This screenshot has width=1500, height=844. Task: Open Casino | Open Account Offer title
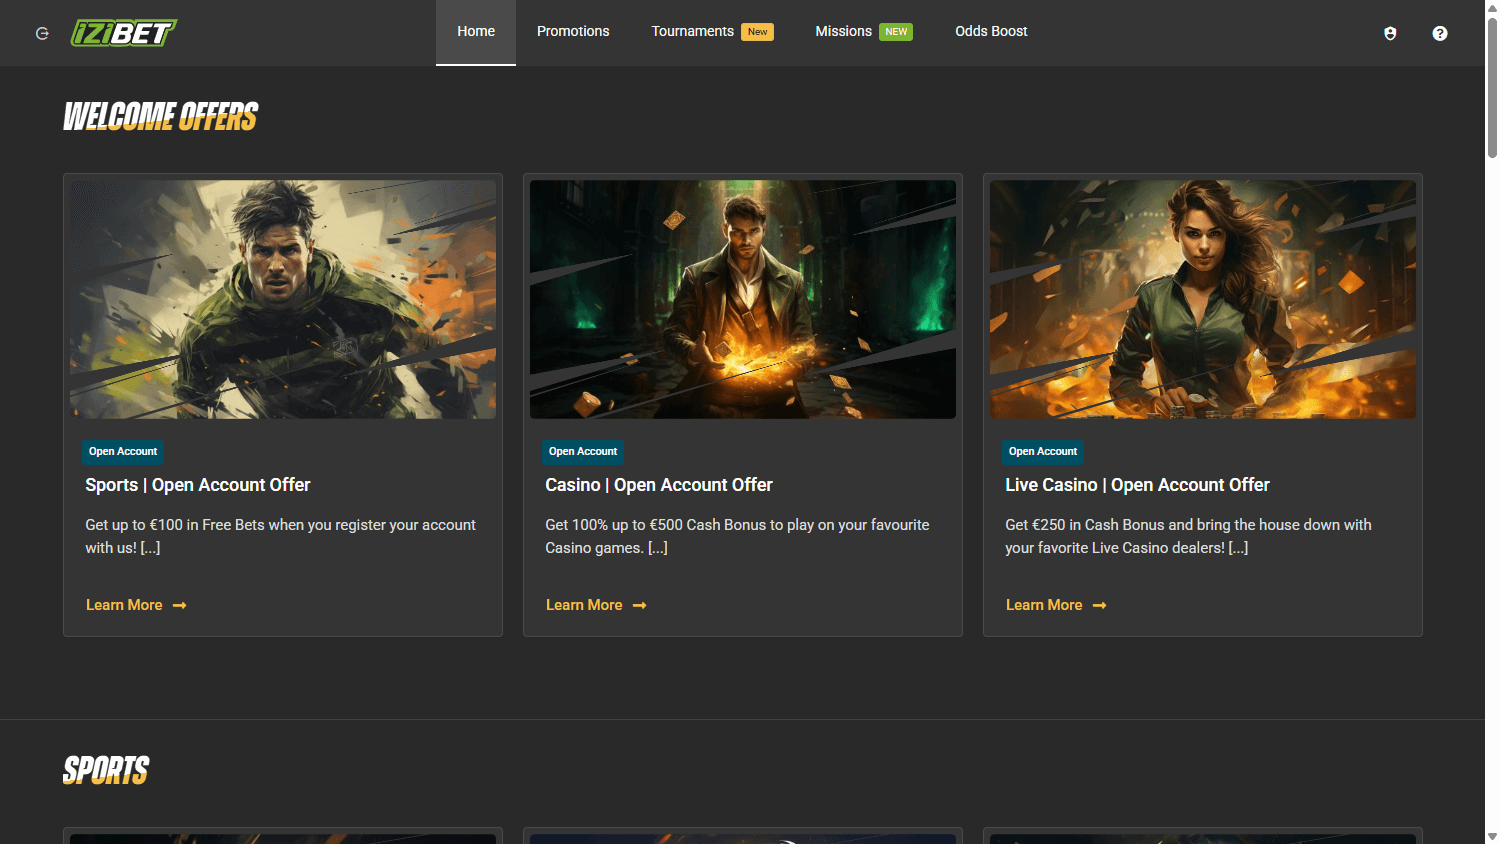coord(659,485)
